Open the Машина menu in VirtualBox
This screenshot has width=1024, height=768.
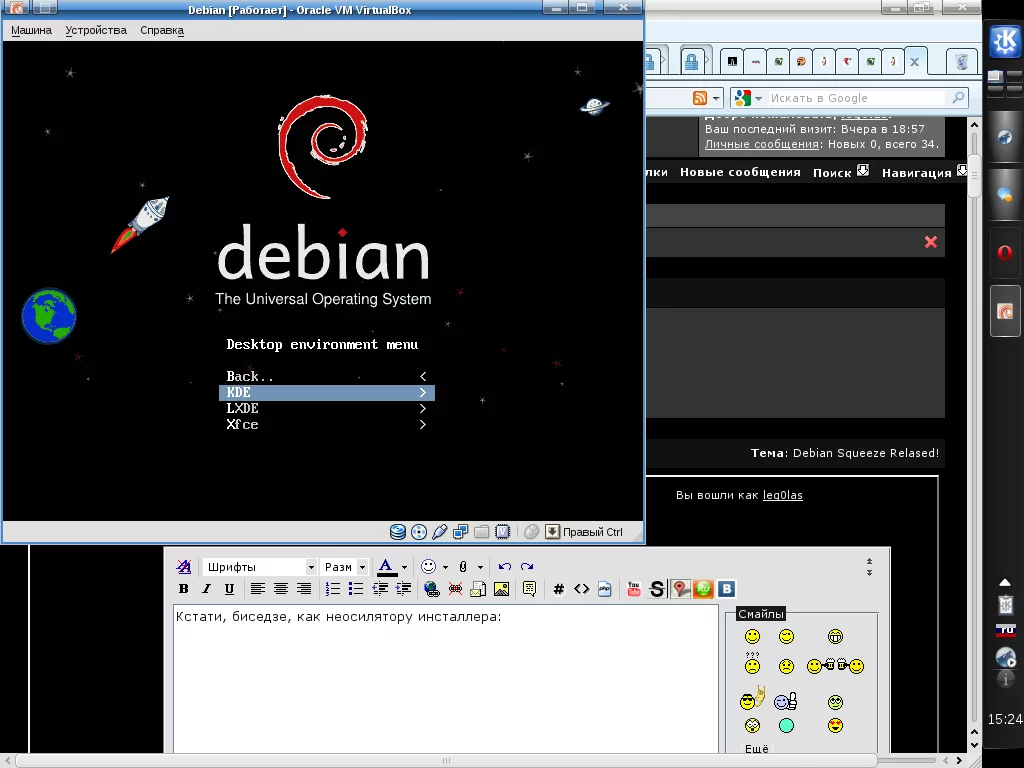tap(31, 30)
